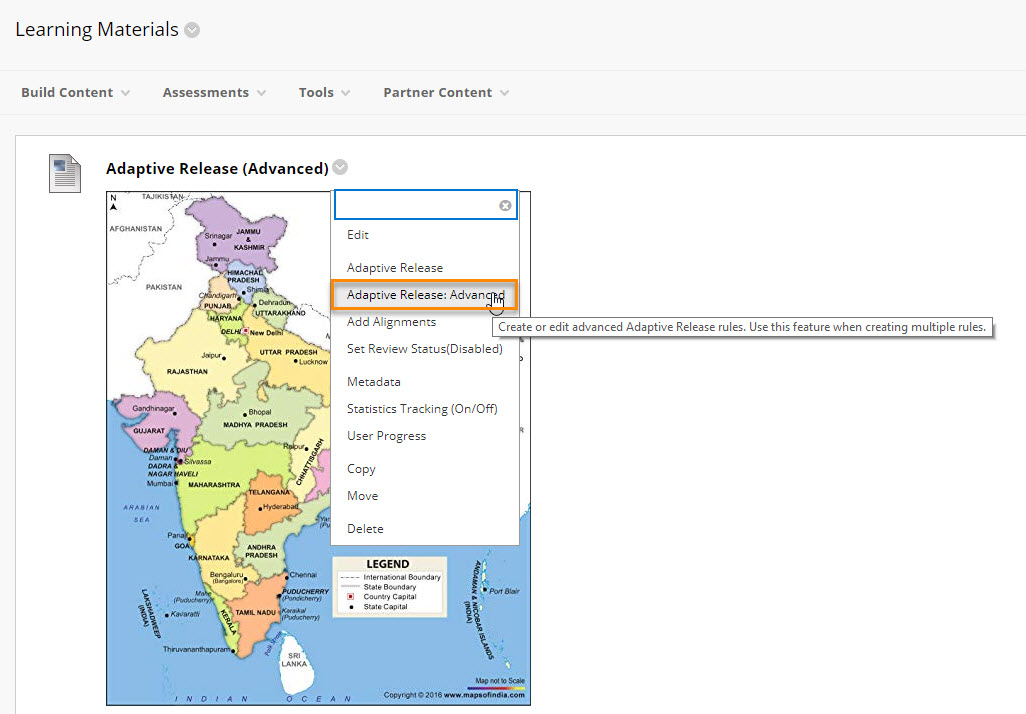Click the Adaptive Release (Advanced) title
The height and width of the screenshot is (714, 1026).
pos(217,168)
